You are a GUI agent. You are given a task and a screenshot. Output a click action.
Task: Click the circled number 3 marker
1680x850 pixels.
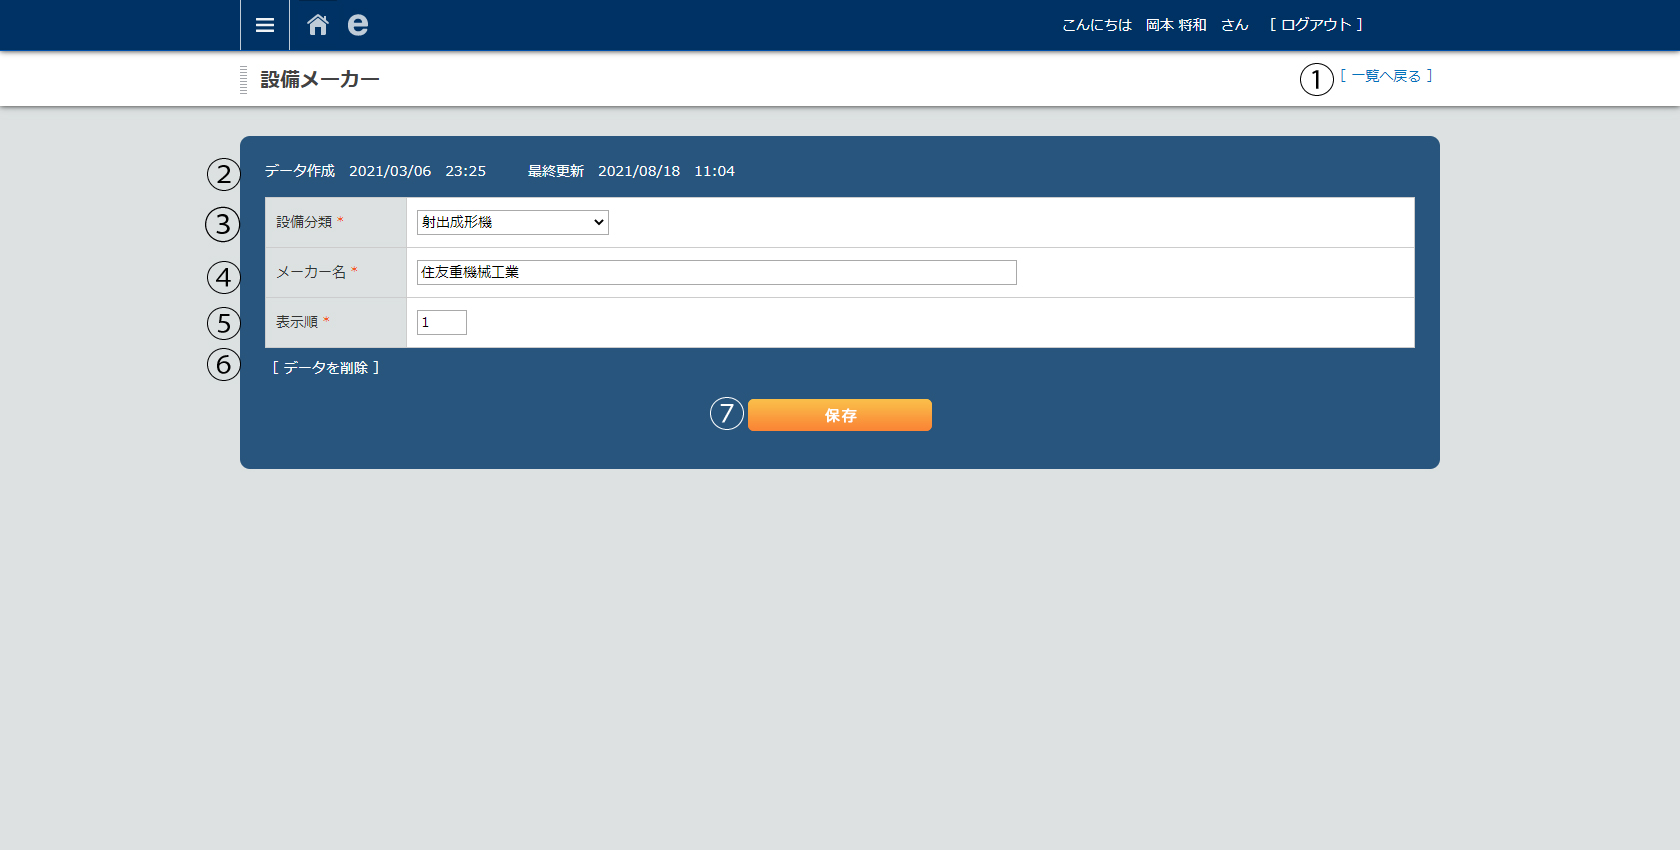point(223,224)
